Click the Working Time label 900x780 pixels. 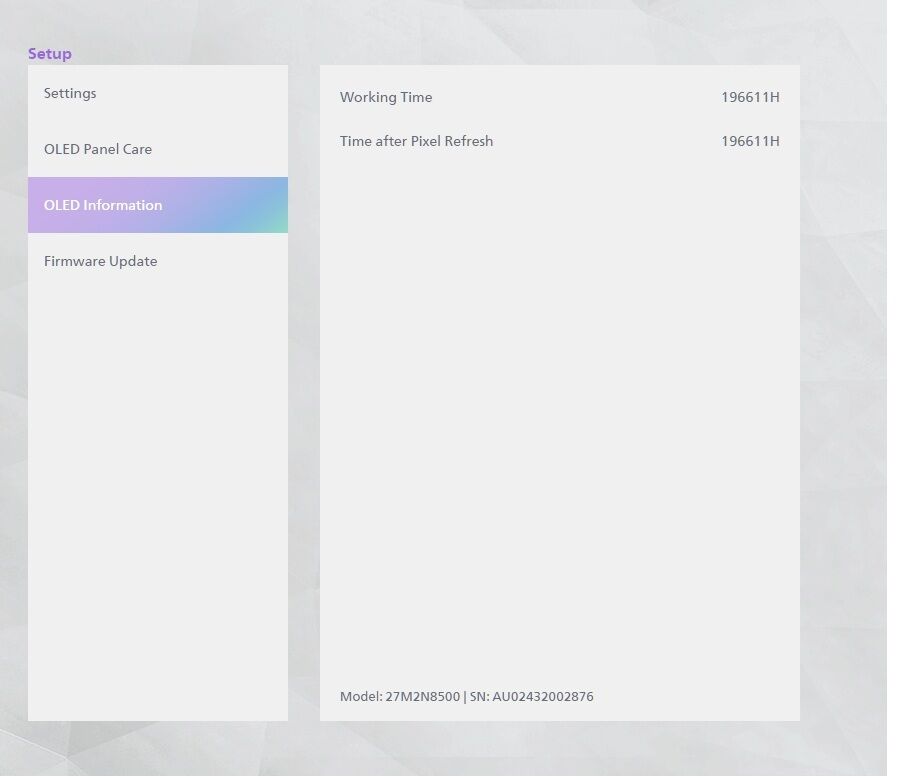click(386, 98)
